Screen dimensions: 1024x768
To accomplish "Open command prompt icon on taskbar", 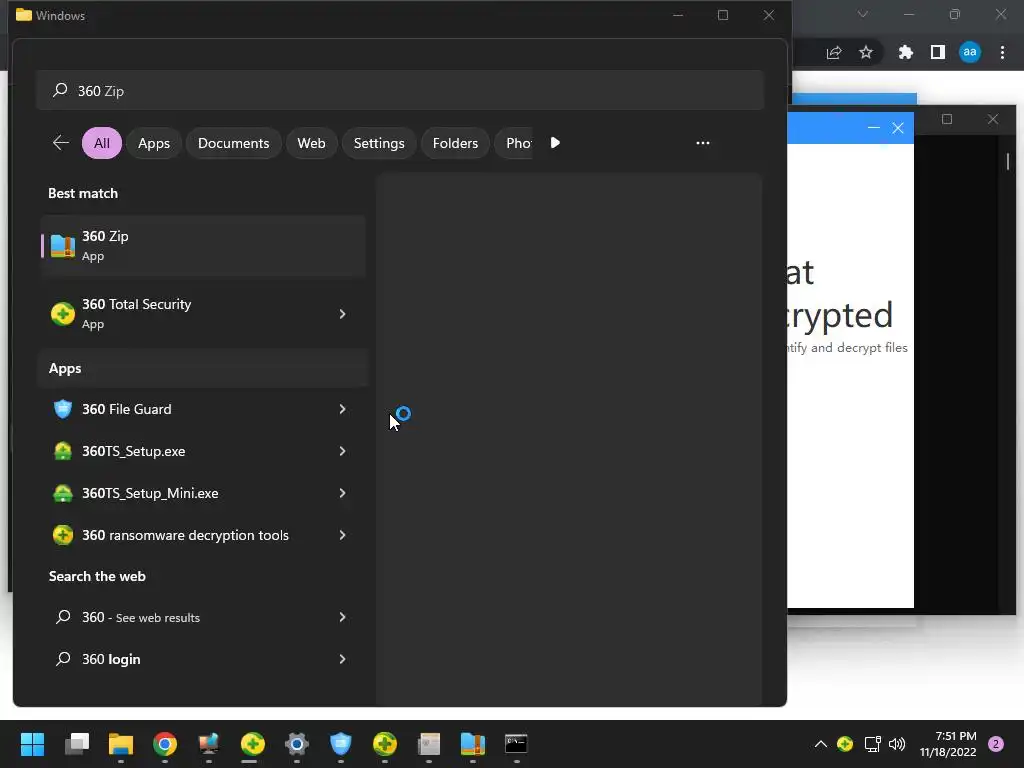I will [x=516, y=744].
